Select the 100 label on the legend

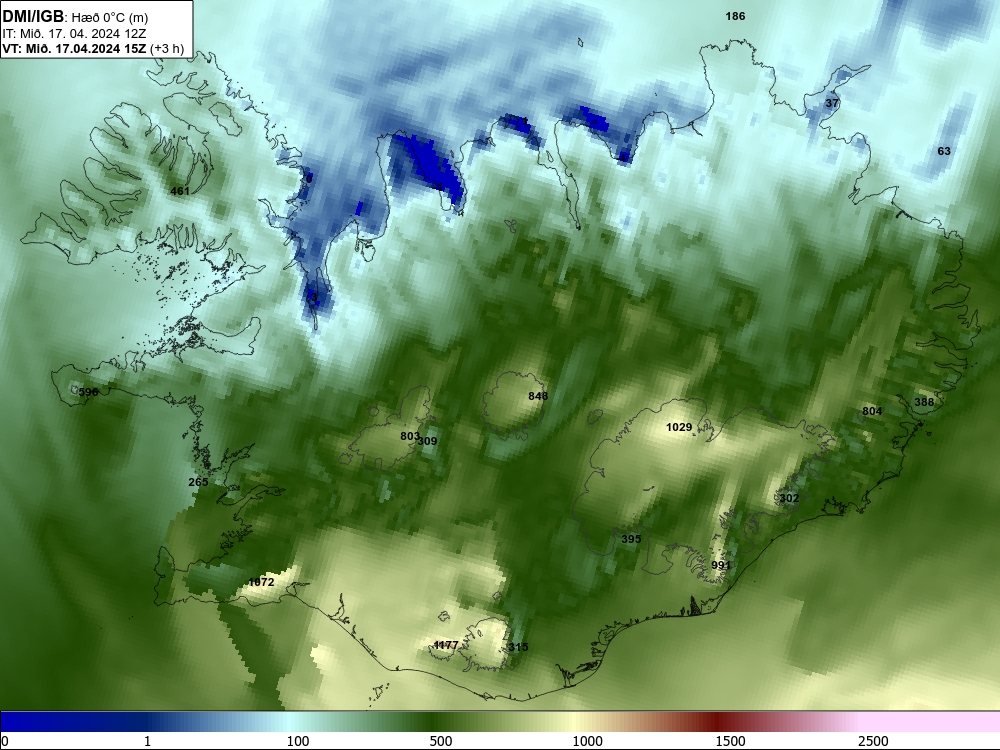click(298, 741)
